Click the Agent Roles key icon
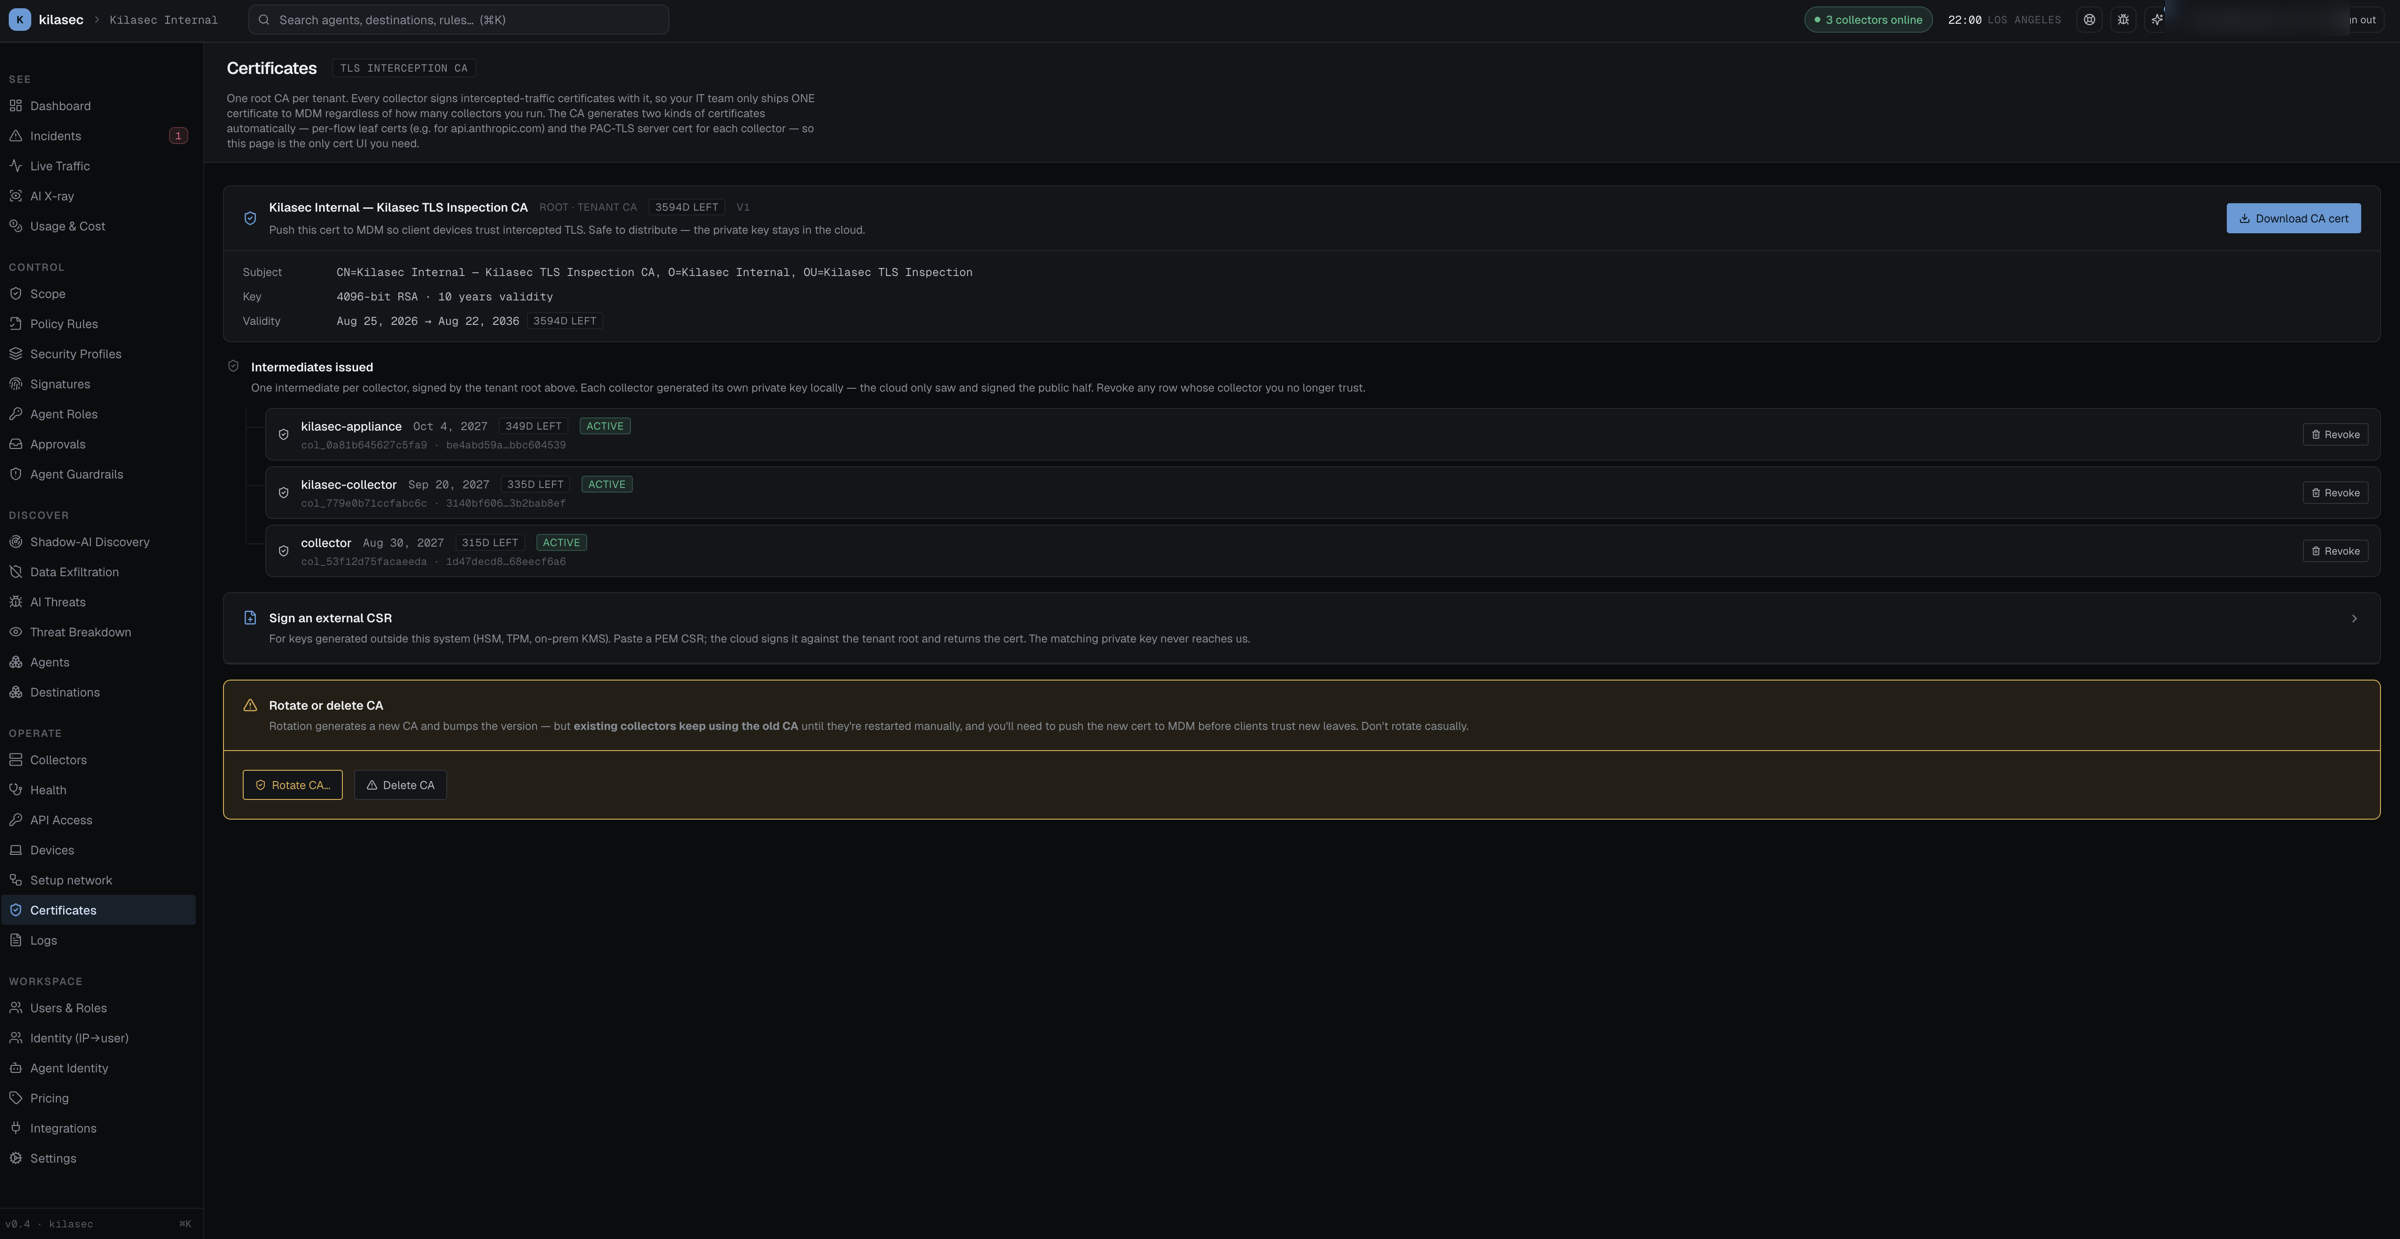This screenshot has height=1239, width=2400. tap(16, 414)
